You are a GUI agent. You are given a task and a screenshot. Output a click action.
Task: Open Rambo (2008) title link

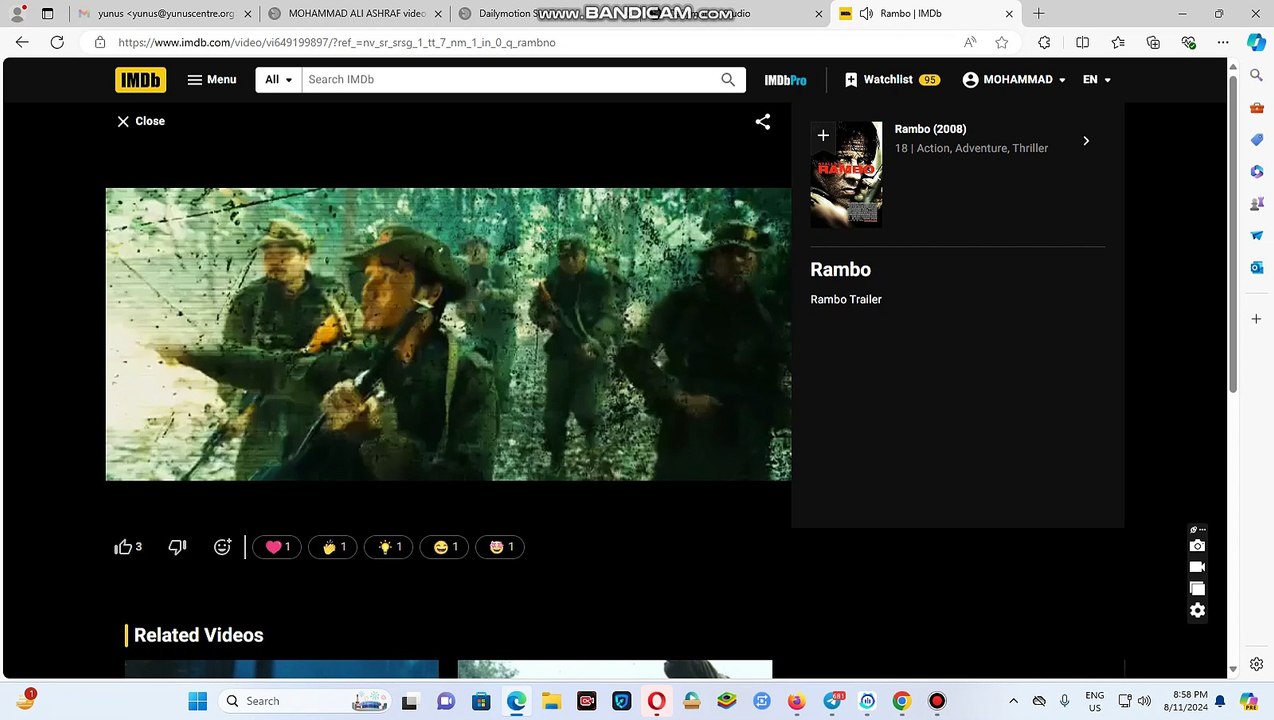930,129
